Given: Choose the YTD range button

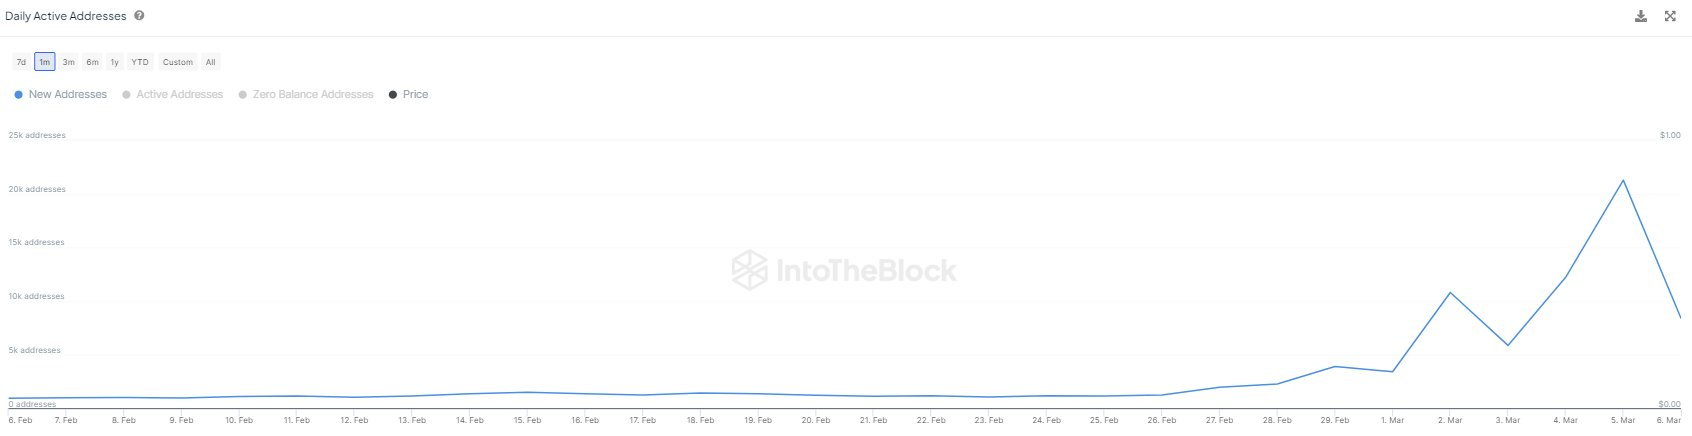Looking at the screenshot, I should tap(140, 62).
